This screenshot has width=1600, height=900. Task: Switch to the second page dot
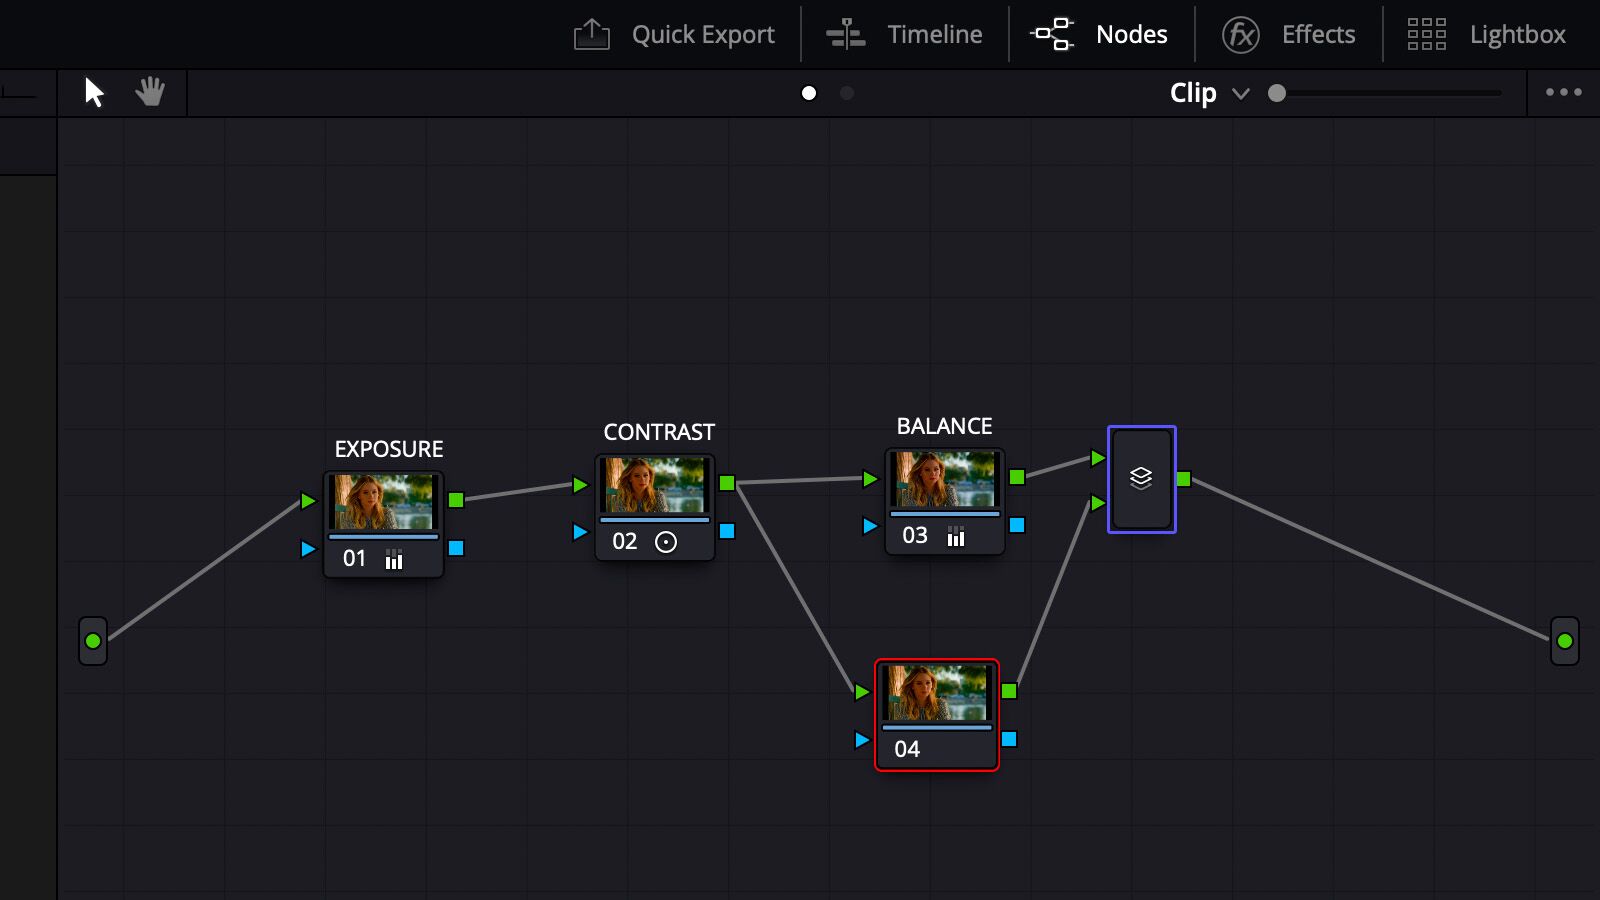click(847, 93)
